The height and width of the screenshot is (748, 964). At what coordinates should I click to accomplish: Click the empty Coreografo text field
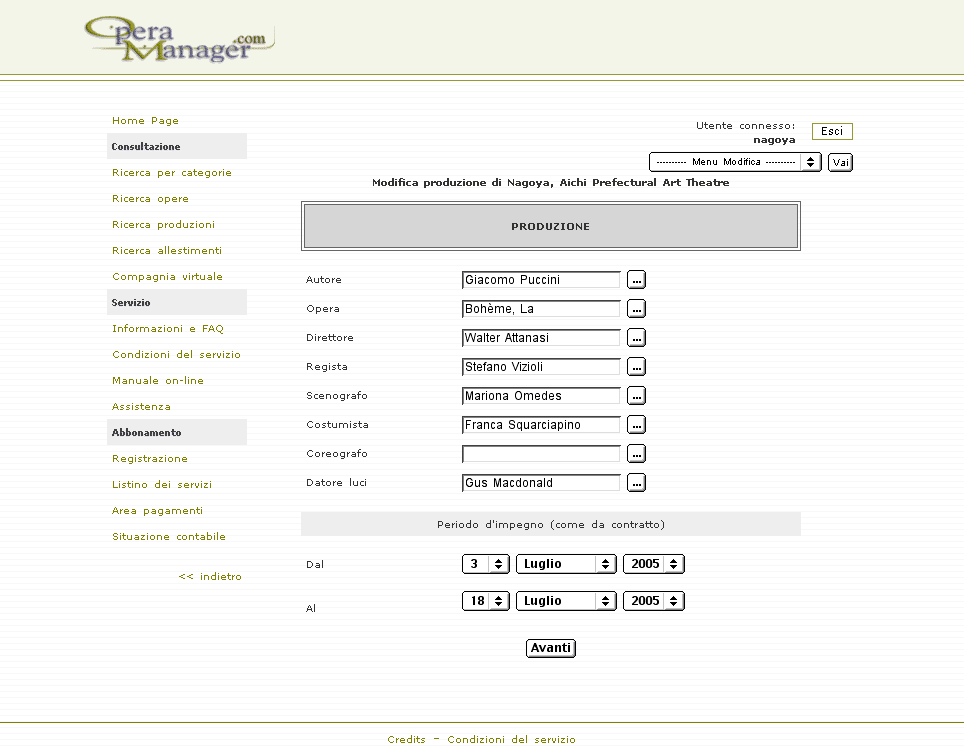point(541,454)
